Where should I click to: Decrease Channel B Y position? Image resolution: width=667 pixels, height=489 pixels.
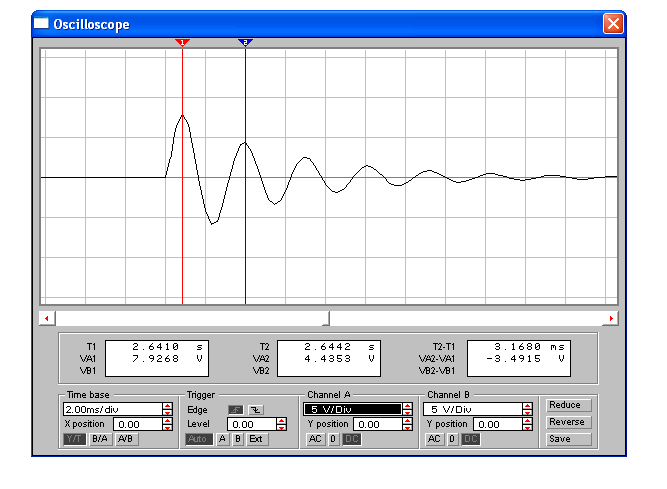pyautogui.click(x=527, y=427)
